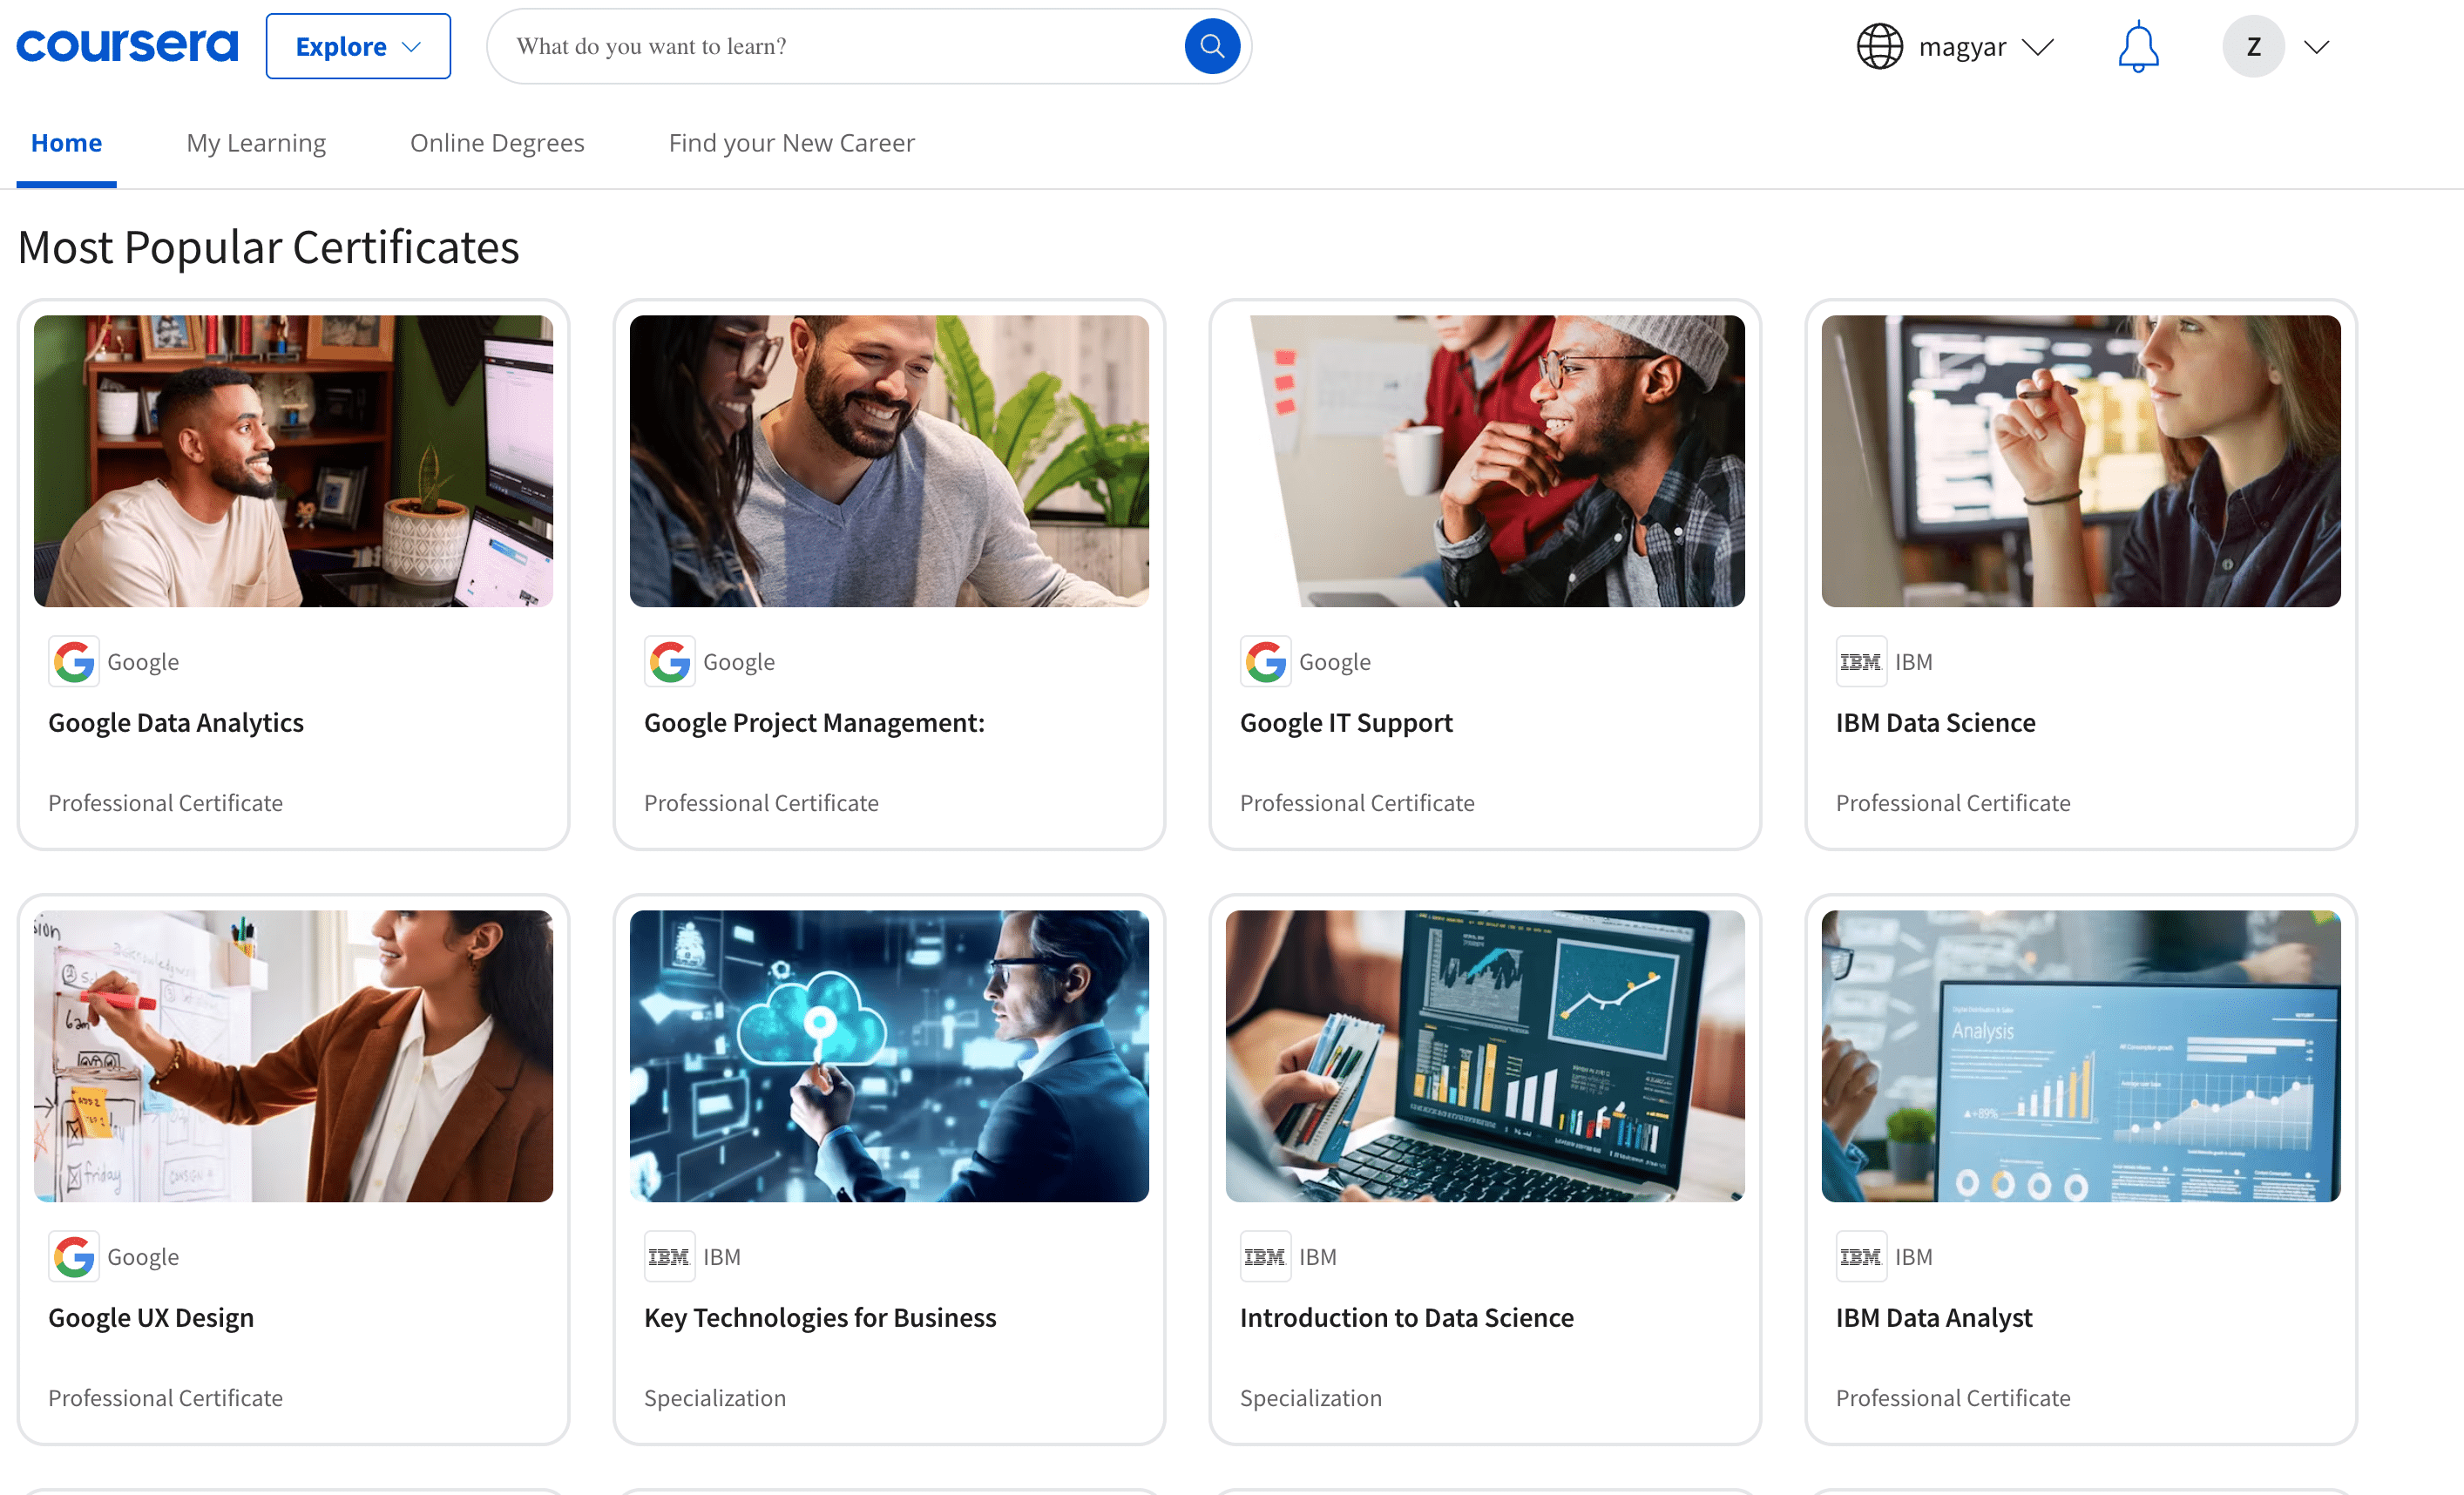Click Google logo on Data Analytics card
The width and height of the screenshot is (2464, 1495).
click(x=74, y=661)
